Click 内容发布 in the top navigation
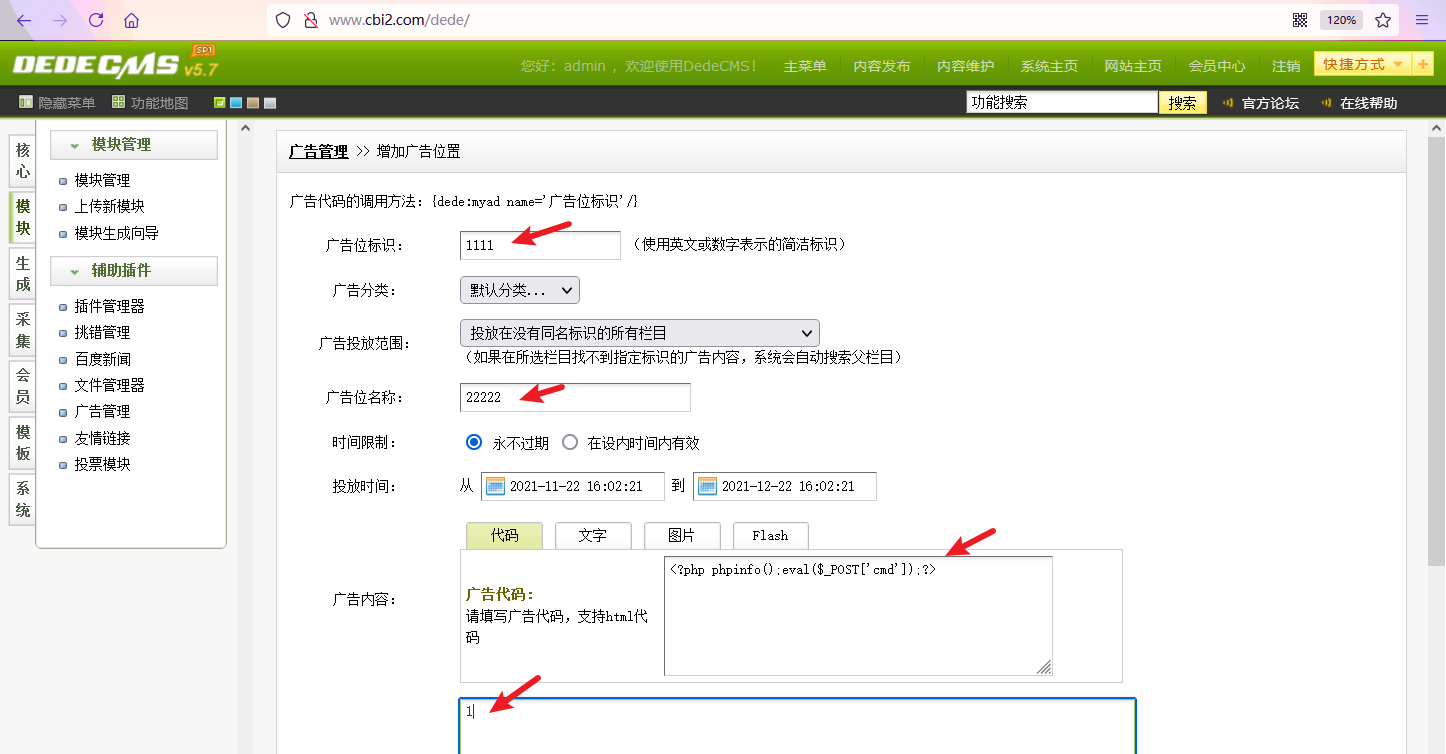Screen dimensions: 1446x754 point(882,66)
